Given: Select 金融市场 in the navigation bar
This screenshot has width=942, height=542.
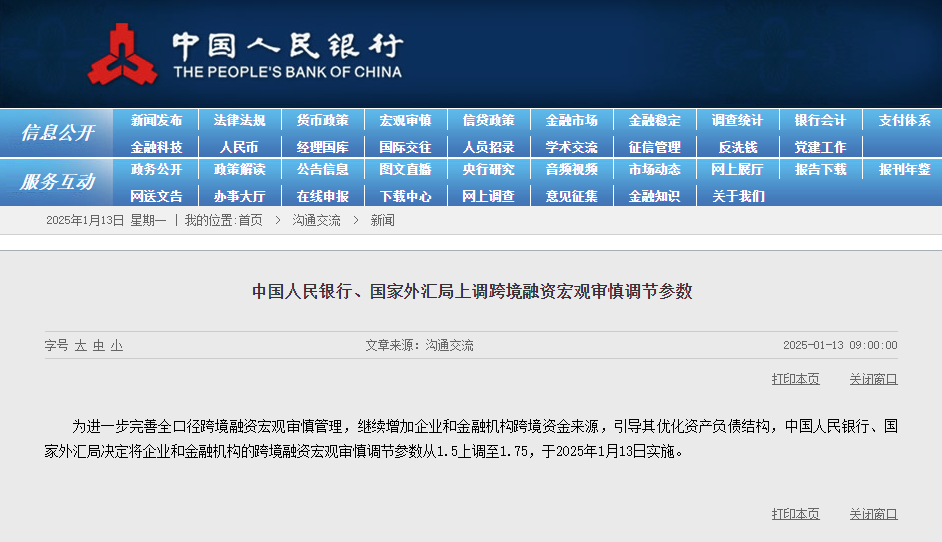Looking at the screenshot, I should pos(571,120).
